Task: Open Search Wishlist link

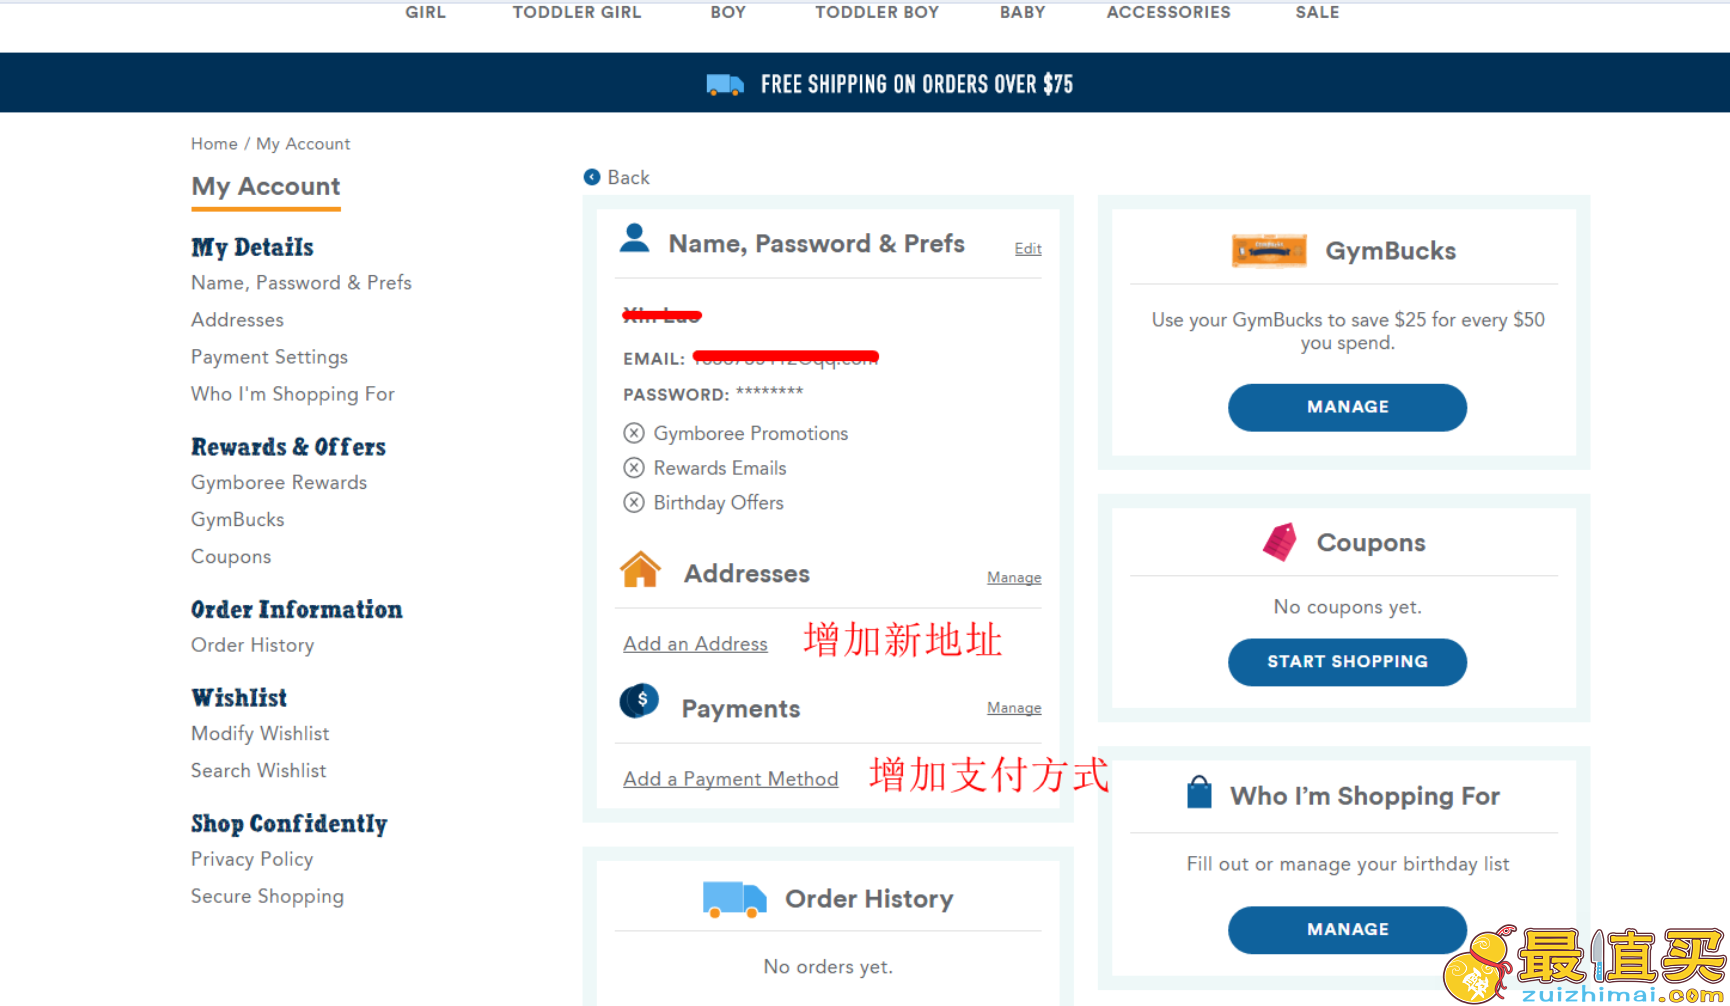Action: pyautogui.click(x=258, y=770)
